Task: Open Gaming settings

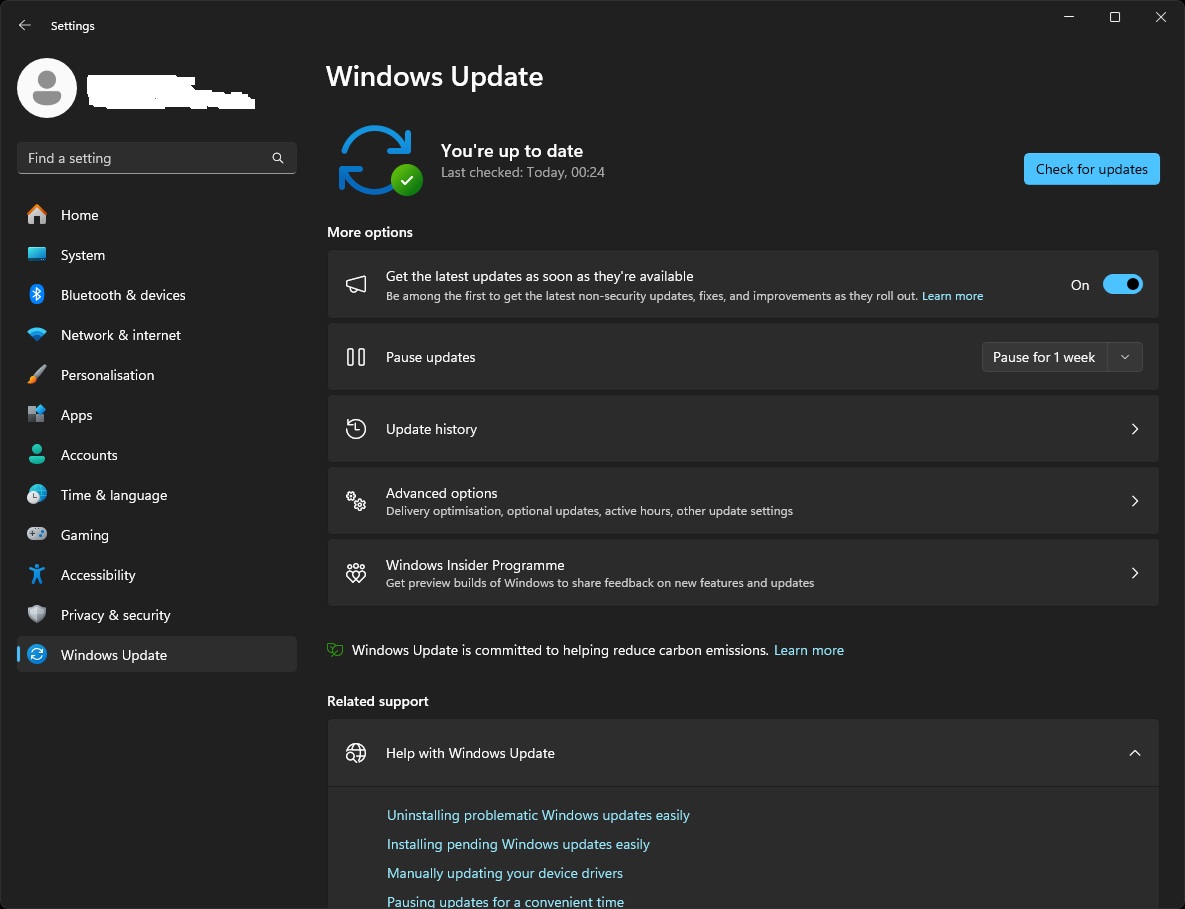Action: 156,535
